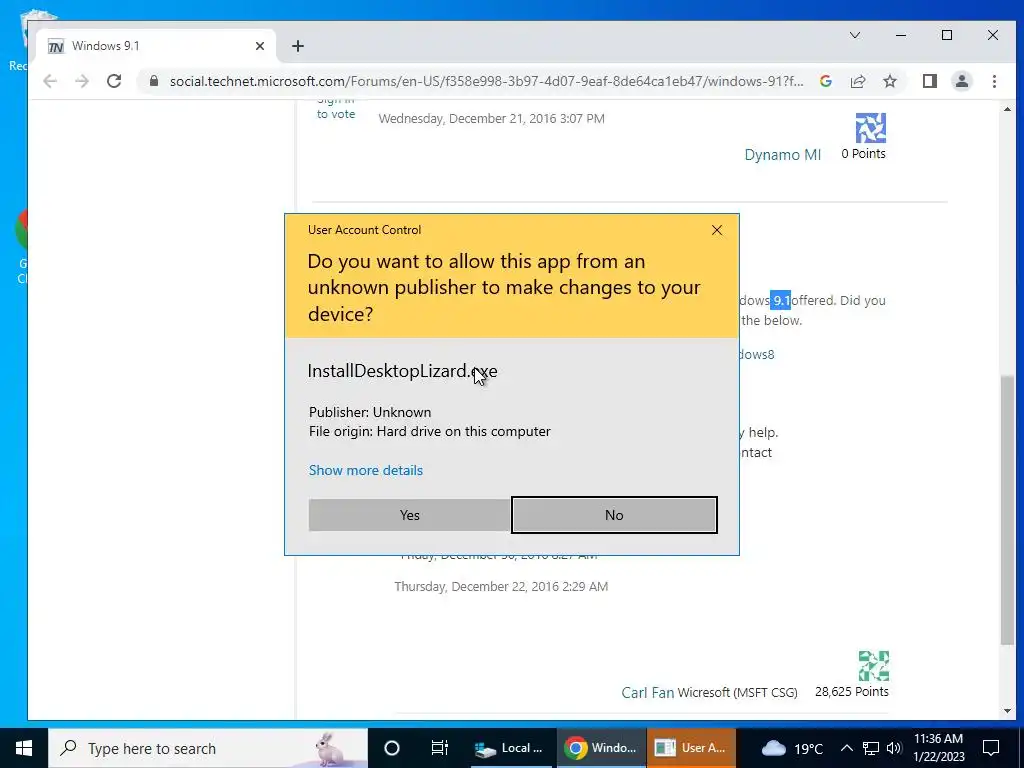Click the 28,625 Points text
1024x768 pixels.
pyautogui.click(x=852, y=692)
